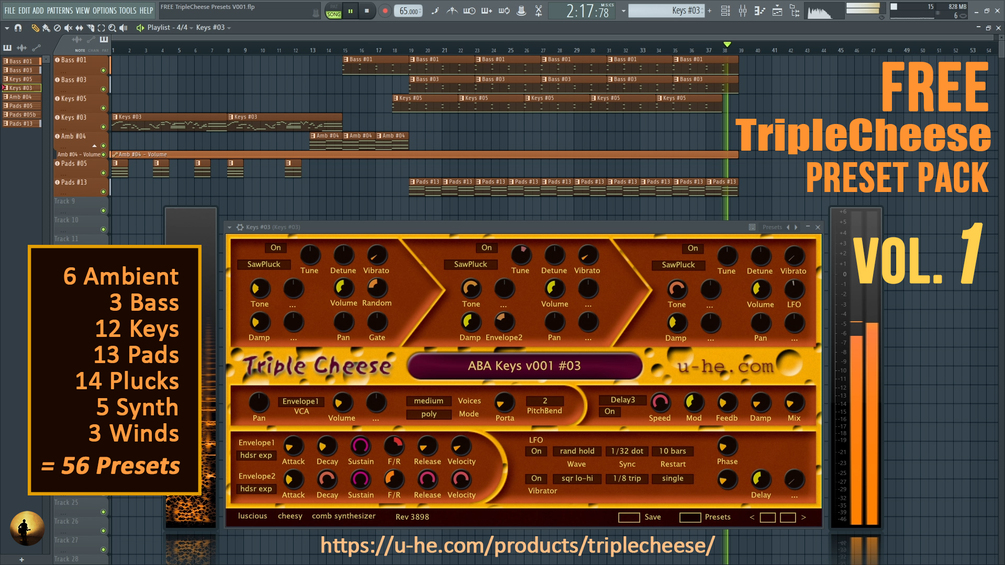Collapse the Amb #04 track group arrow
The image size is (1005, 565).
point(94,145)
